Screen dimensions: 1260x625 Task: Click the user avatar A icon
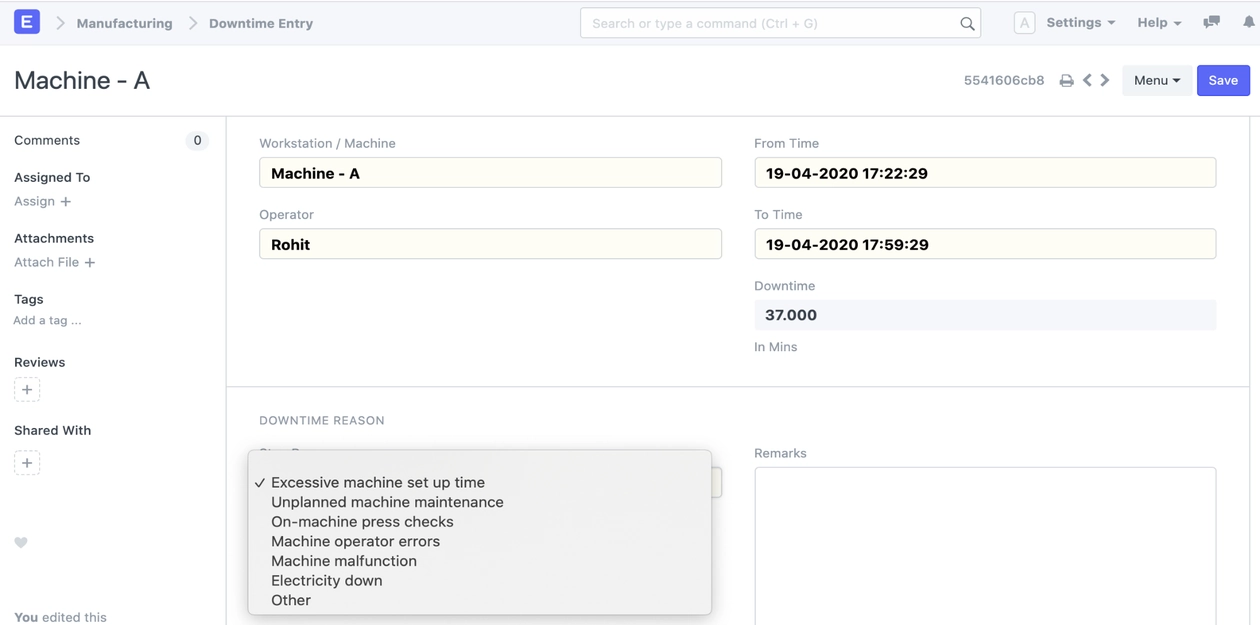click(x=1024, y=23)
